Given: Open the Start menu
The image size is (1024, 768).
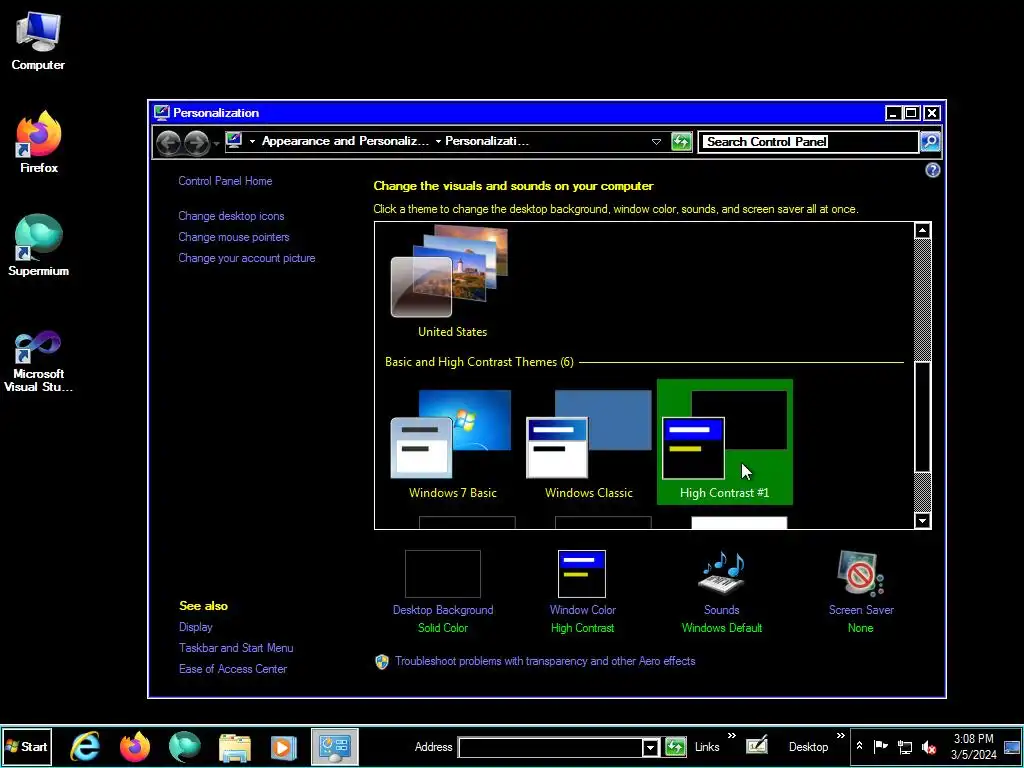Looking at the screenshot, I should coord(27,746).
